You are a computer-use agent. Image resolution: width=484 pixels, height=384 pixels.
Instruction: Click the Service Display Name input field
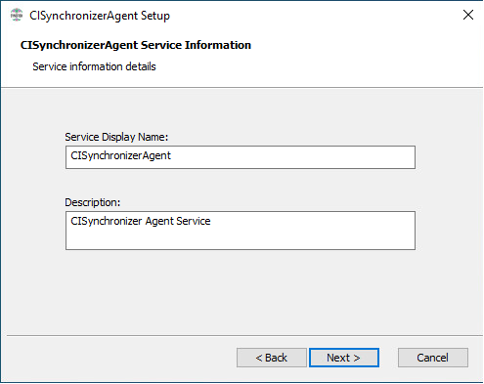coord(240,157)
